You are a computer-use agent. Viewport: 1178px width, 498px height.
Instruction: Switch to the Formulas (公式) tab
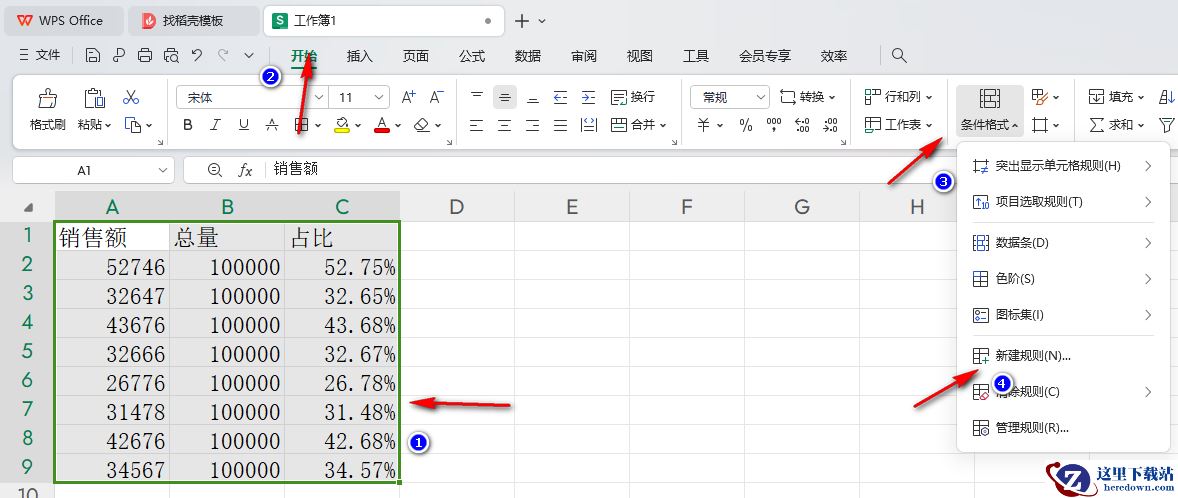click(x=472, y=56)
